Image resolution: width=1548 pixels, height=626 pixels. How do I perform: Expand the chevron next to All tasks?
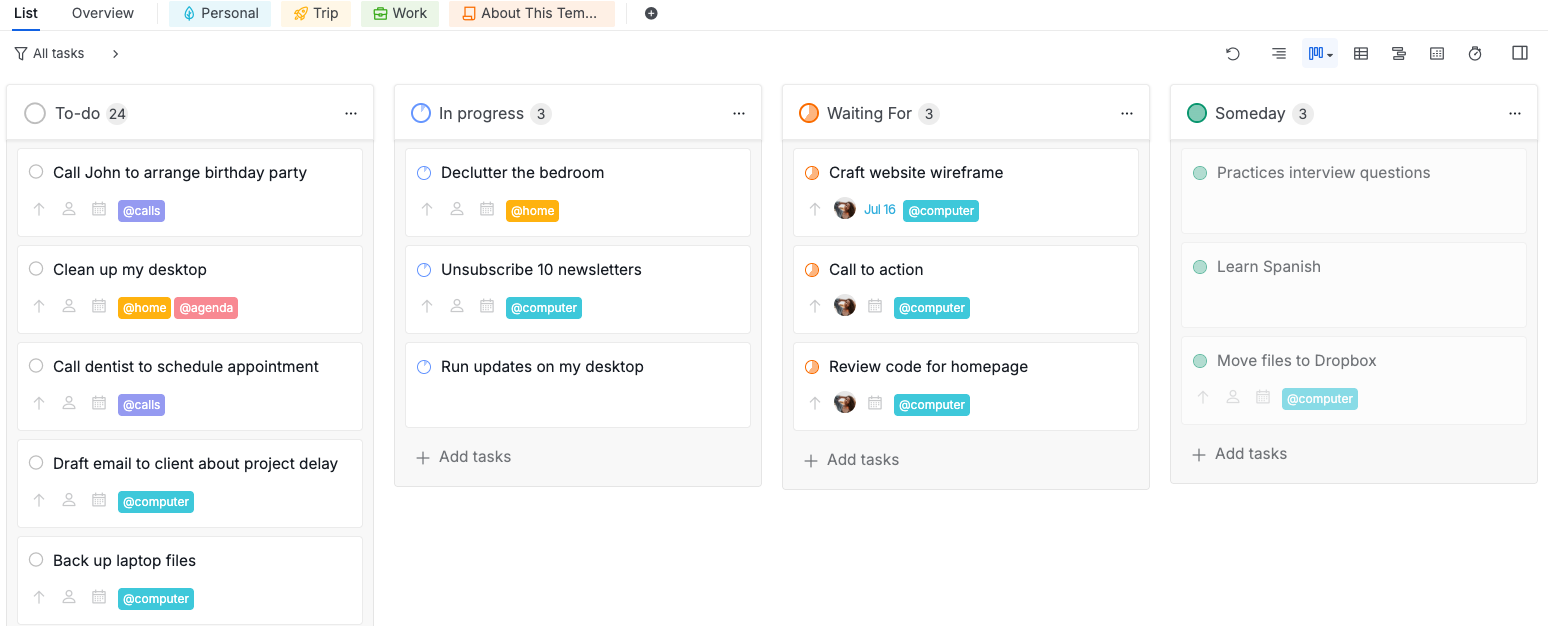click(x=116, y=54)
